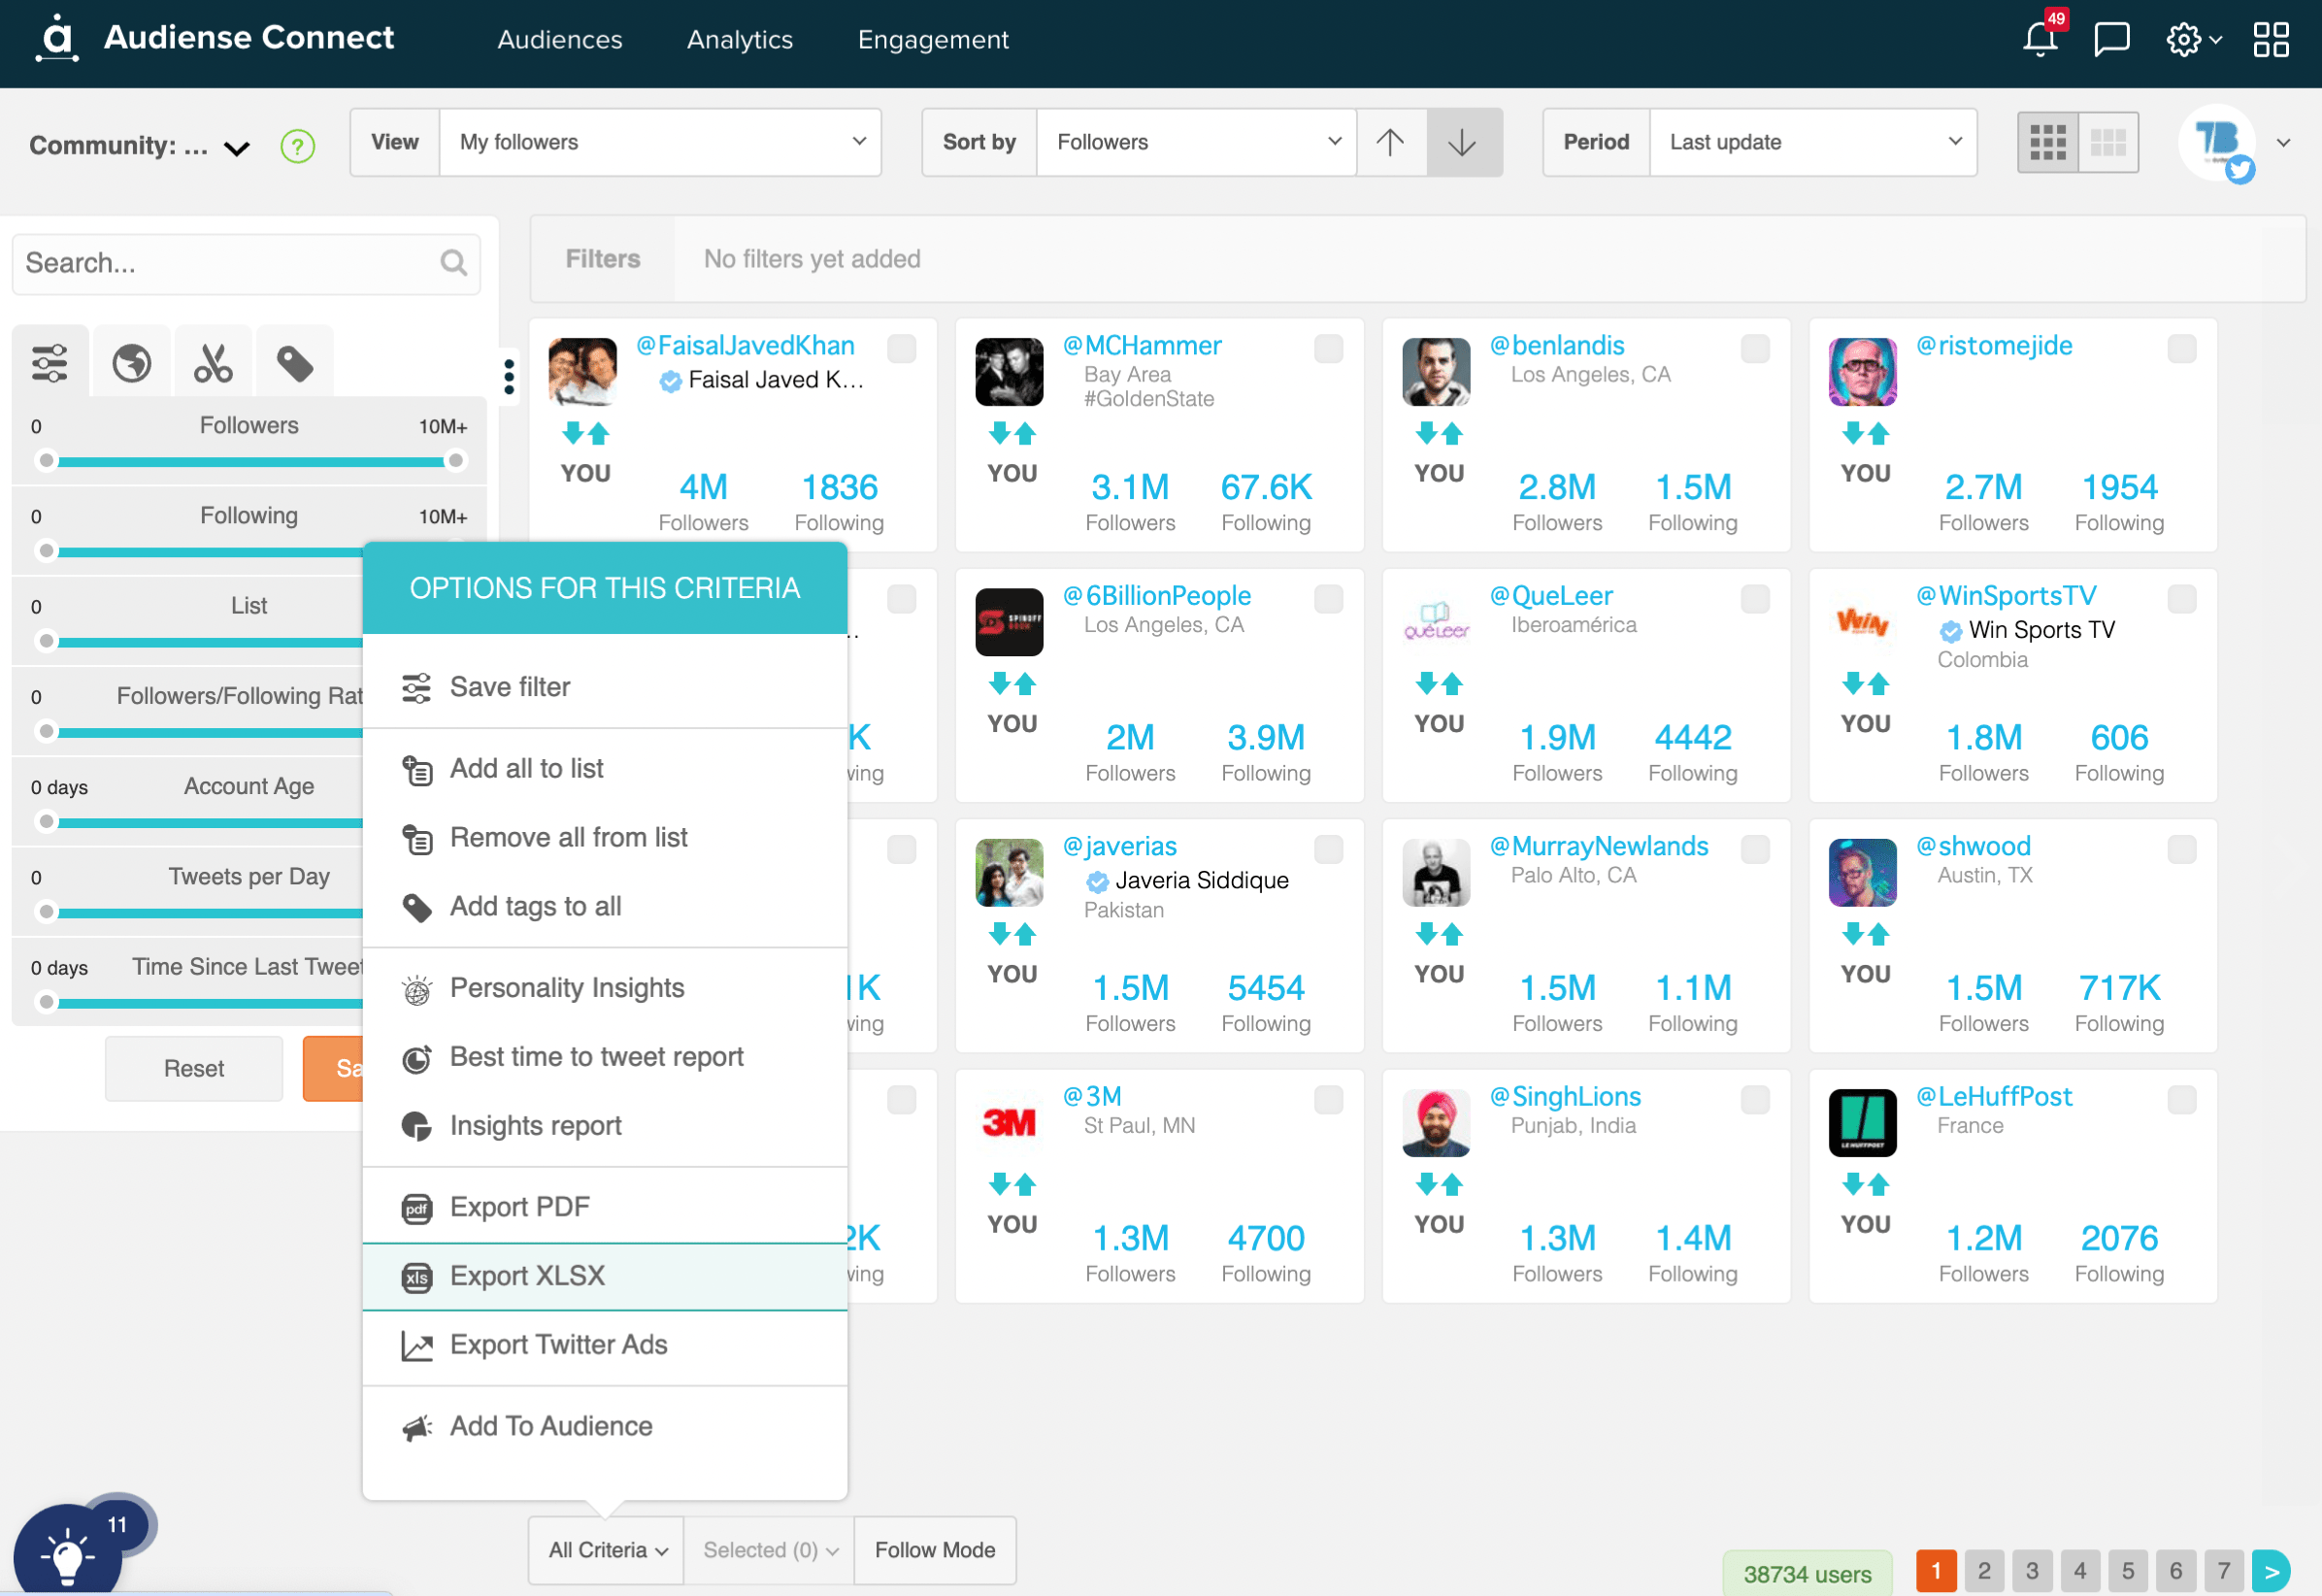Open the Sort by Followers dropdown

click(x=1196, y=142)
